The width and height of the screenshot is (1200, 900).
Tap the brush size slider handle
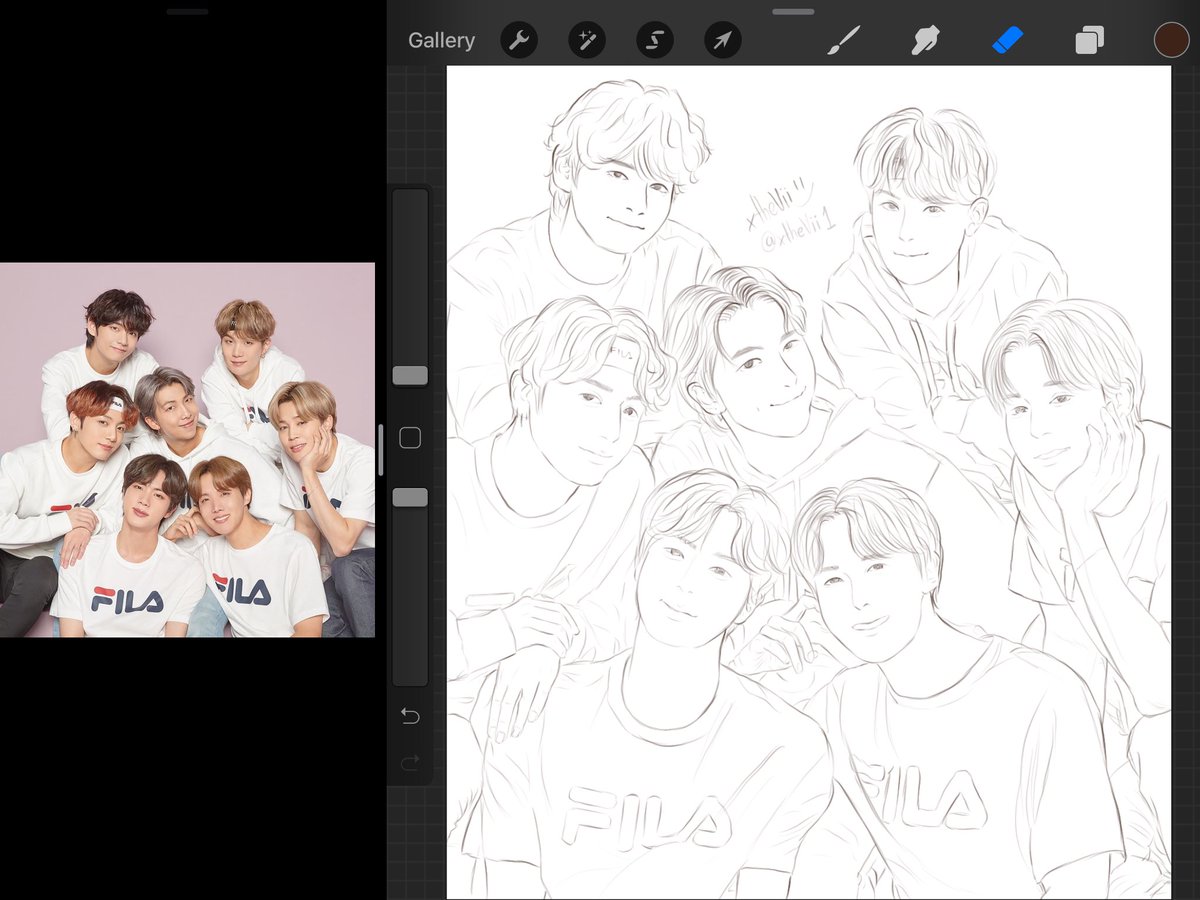pyautogui.click(x=410, y=375)
